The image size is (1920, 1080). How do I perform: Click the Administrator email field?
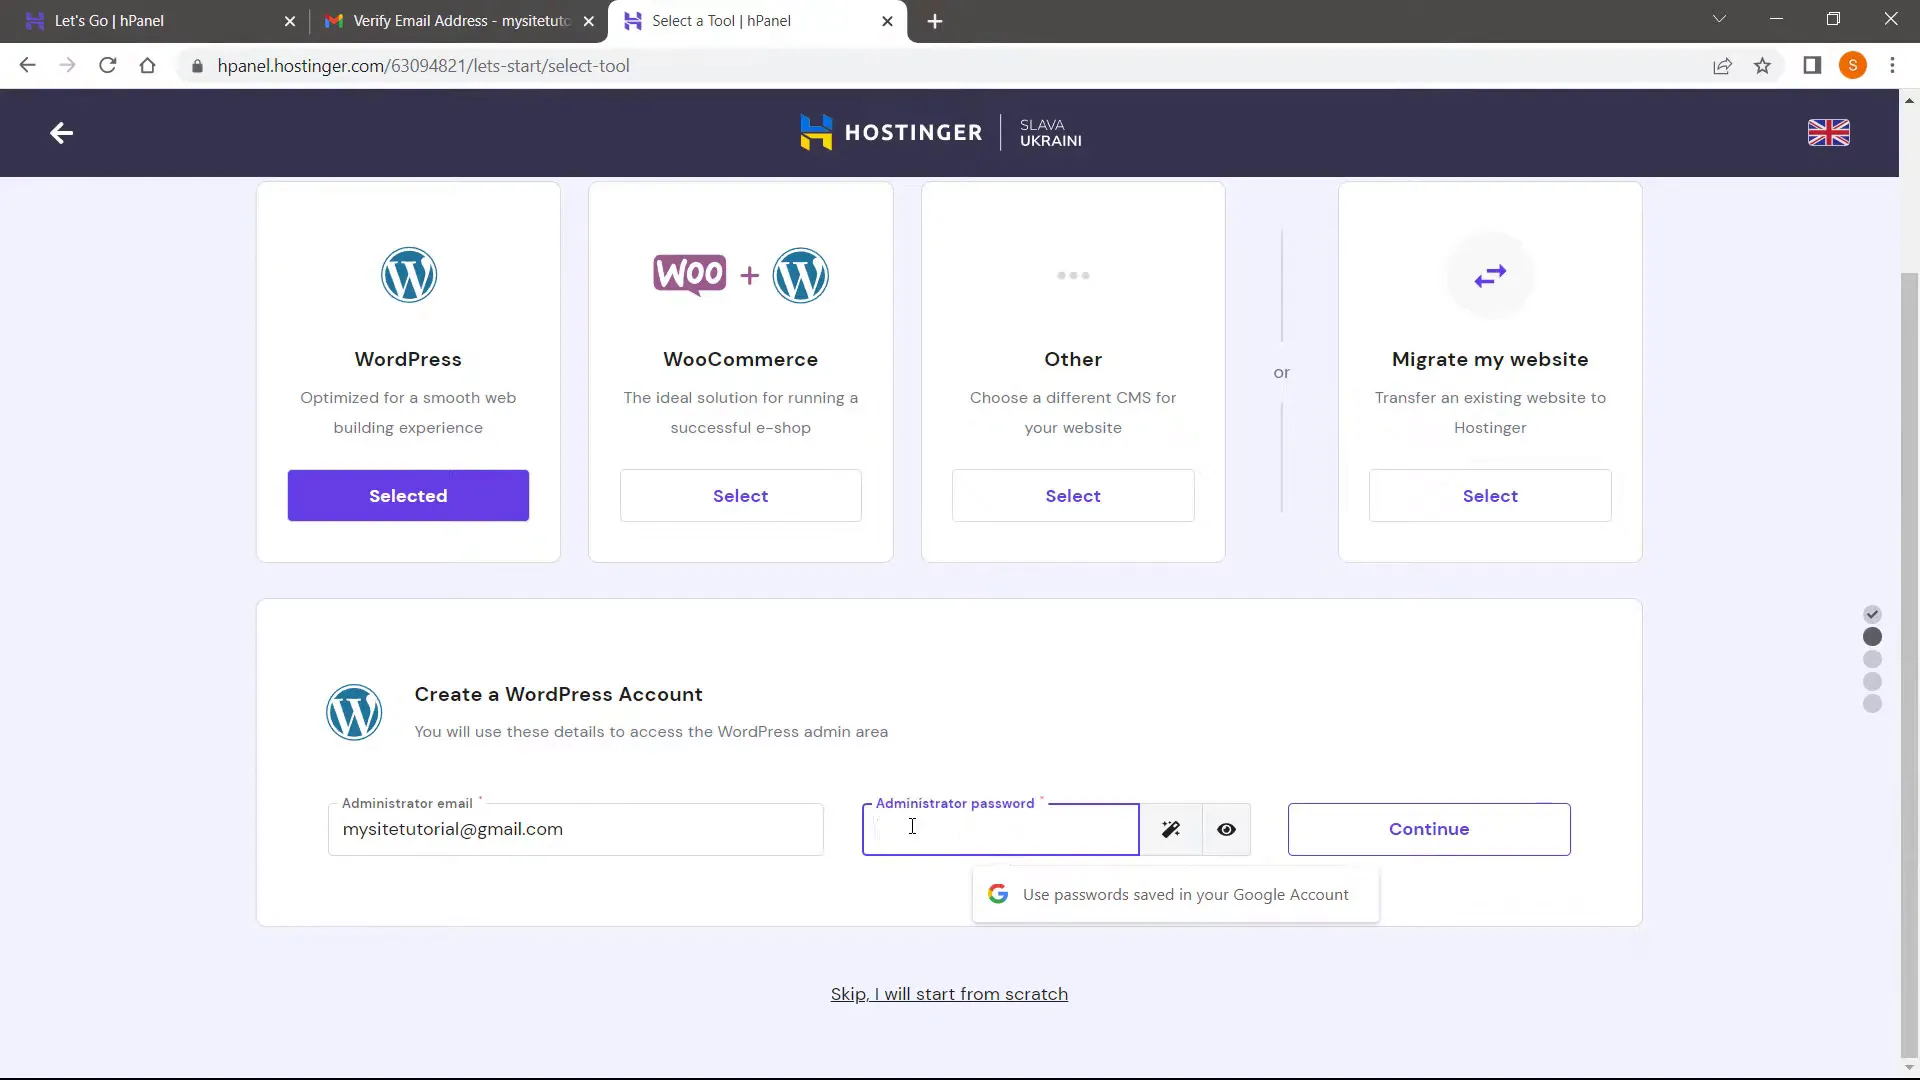576,829
